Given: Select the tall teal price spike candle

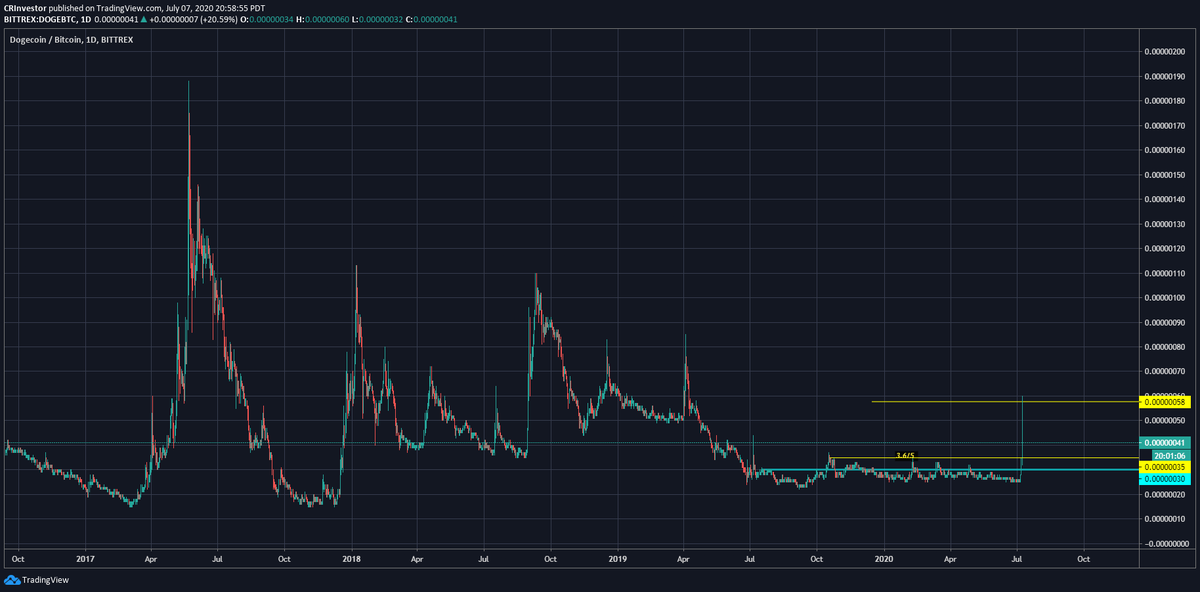Looking at the screenshot, I should (1022, 430).
